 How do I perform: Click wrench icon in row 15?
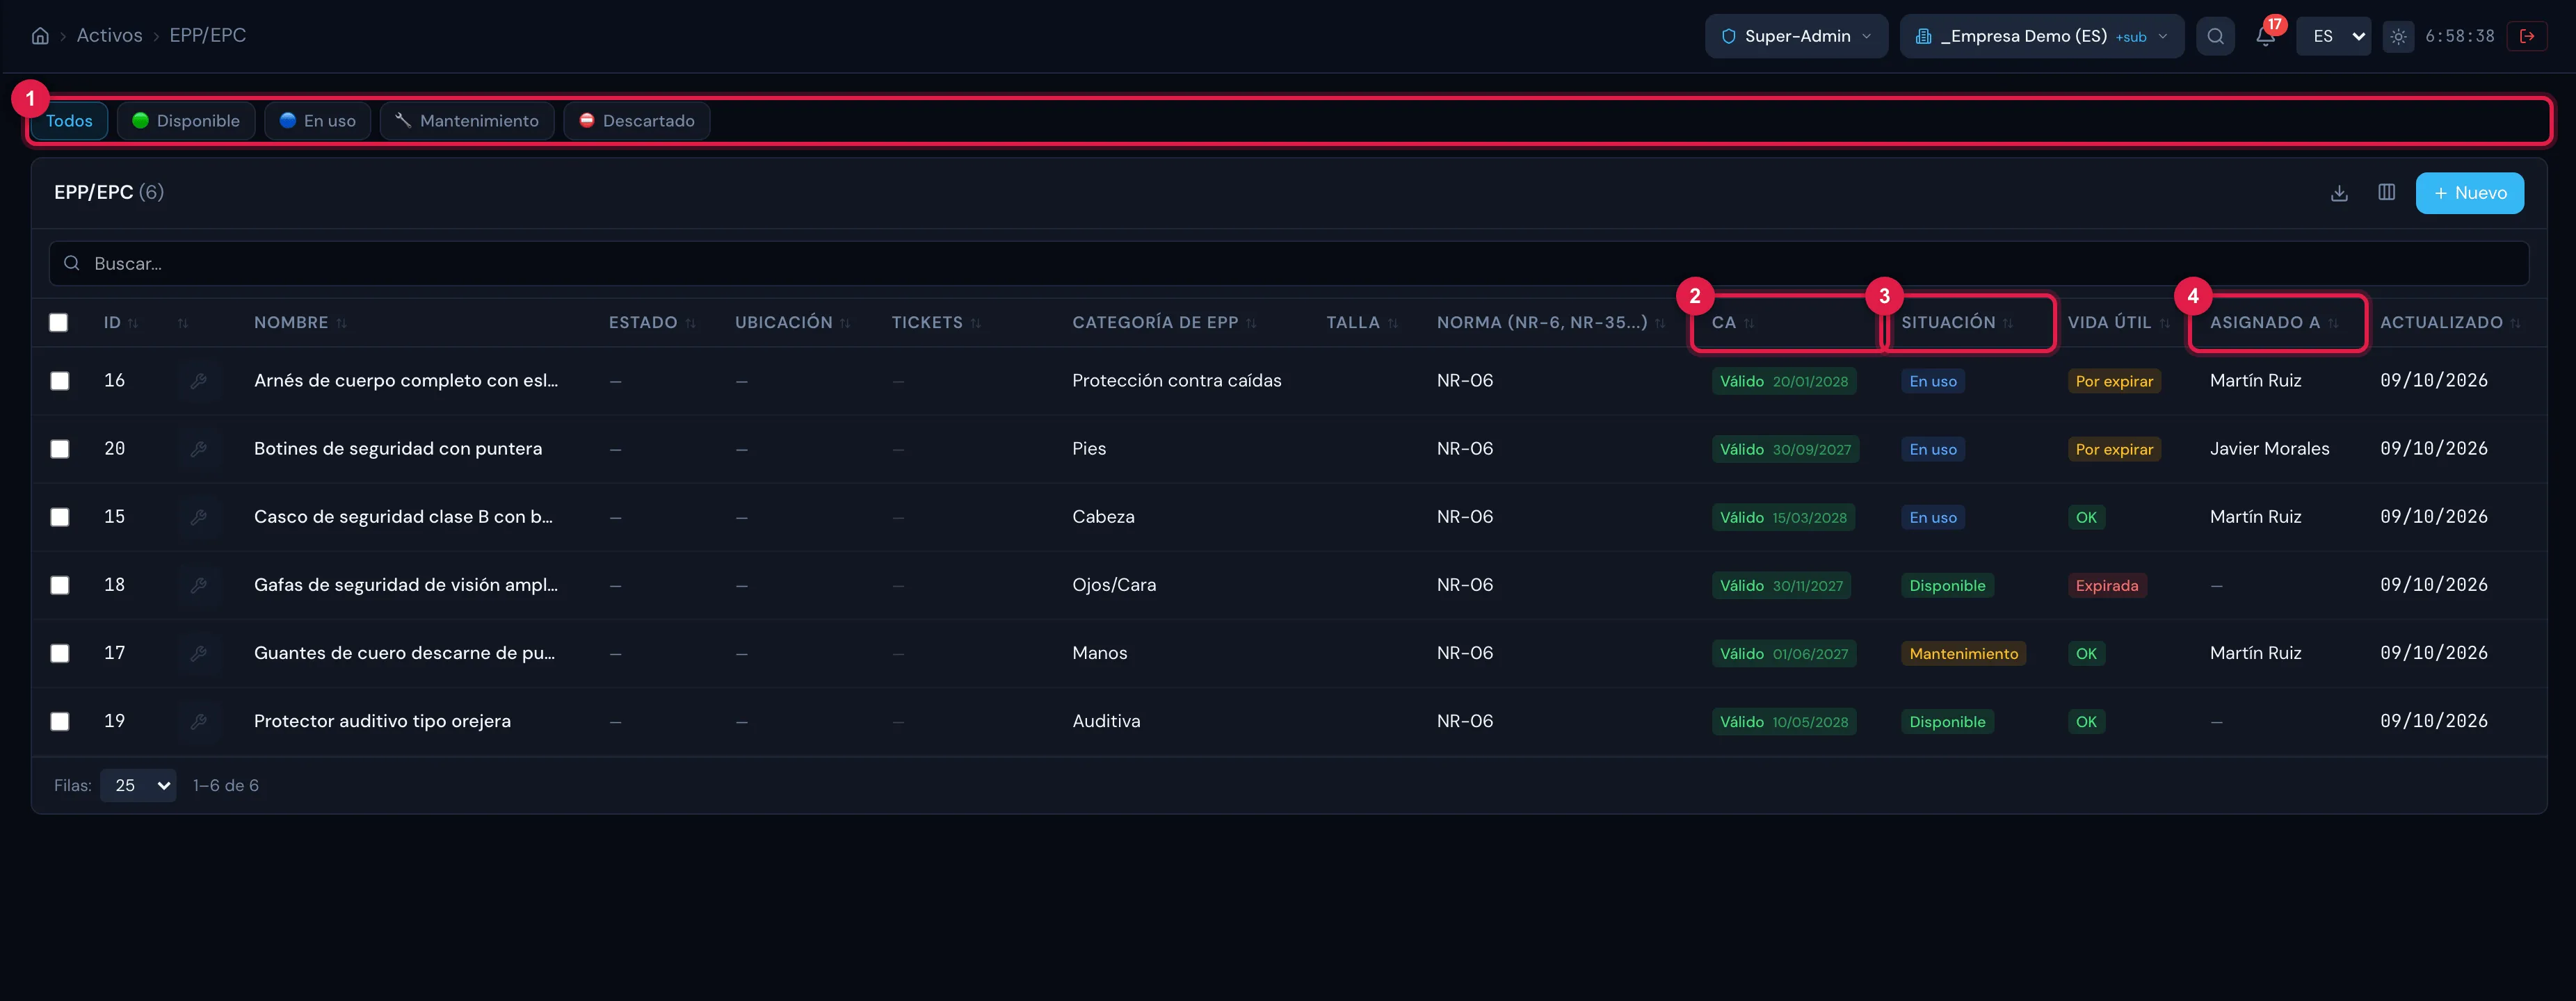pos(199,517)
